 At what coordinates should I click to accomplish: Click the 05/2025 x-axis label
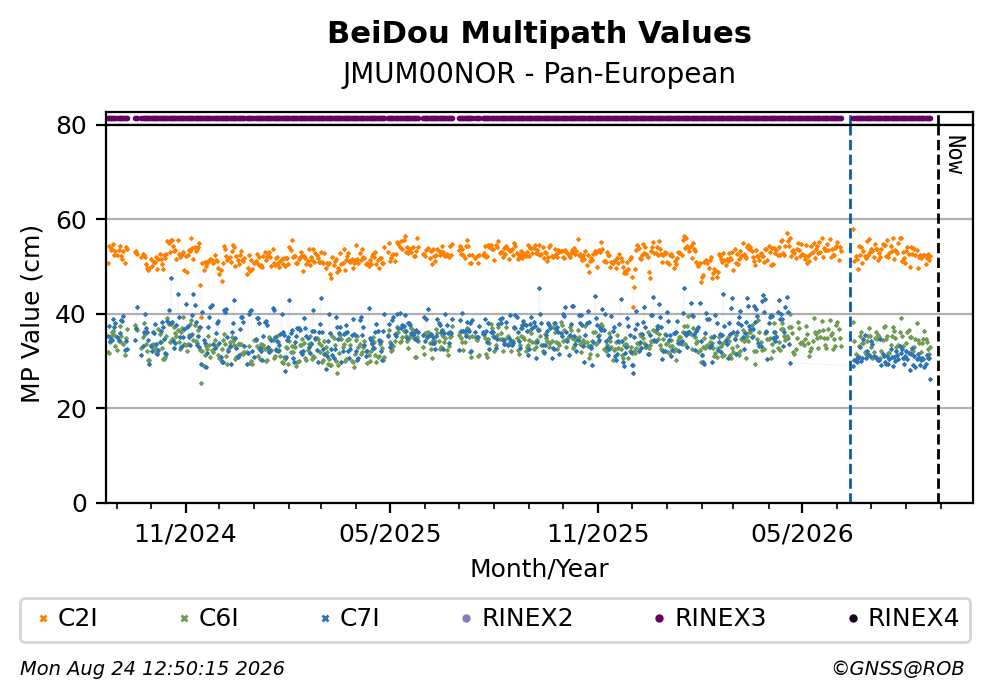pos(389,534)
